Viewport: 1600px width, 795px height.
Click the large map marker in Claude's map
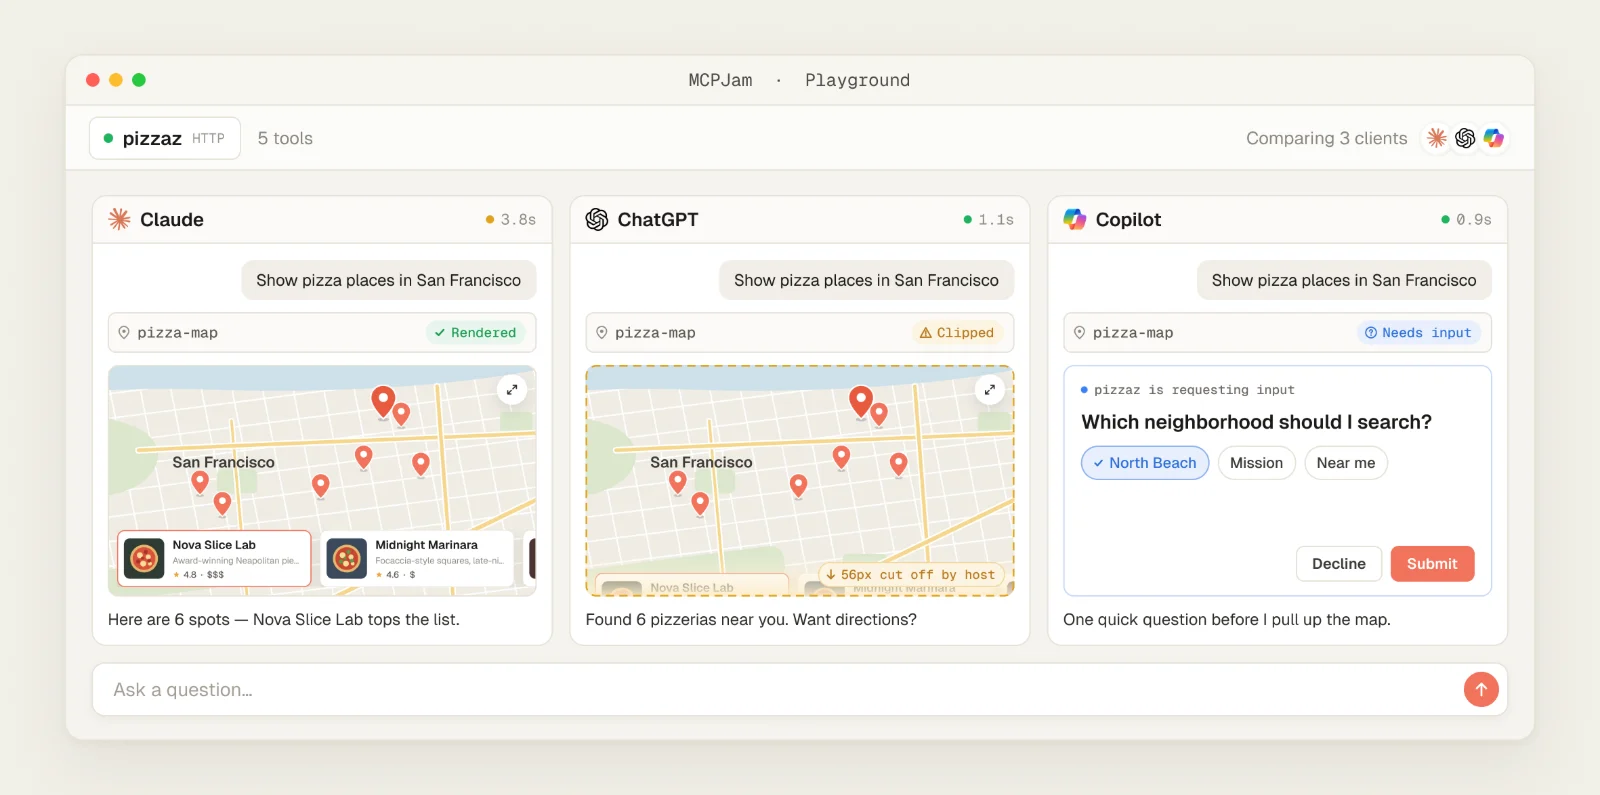(383, 402)
